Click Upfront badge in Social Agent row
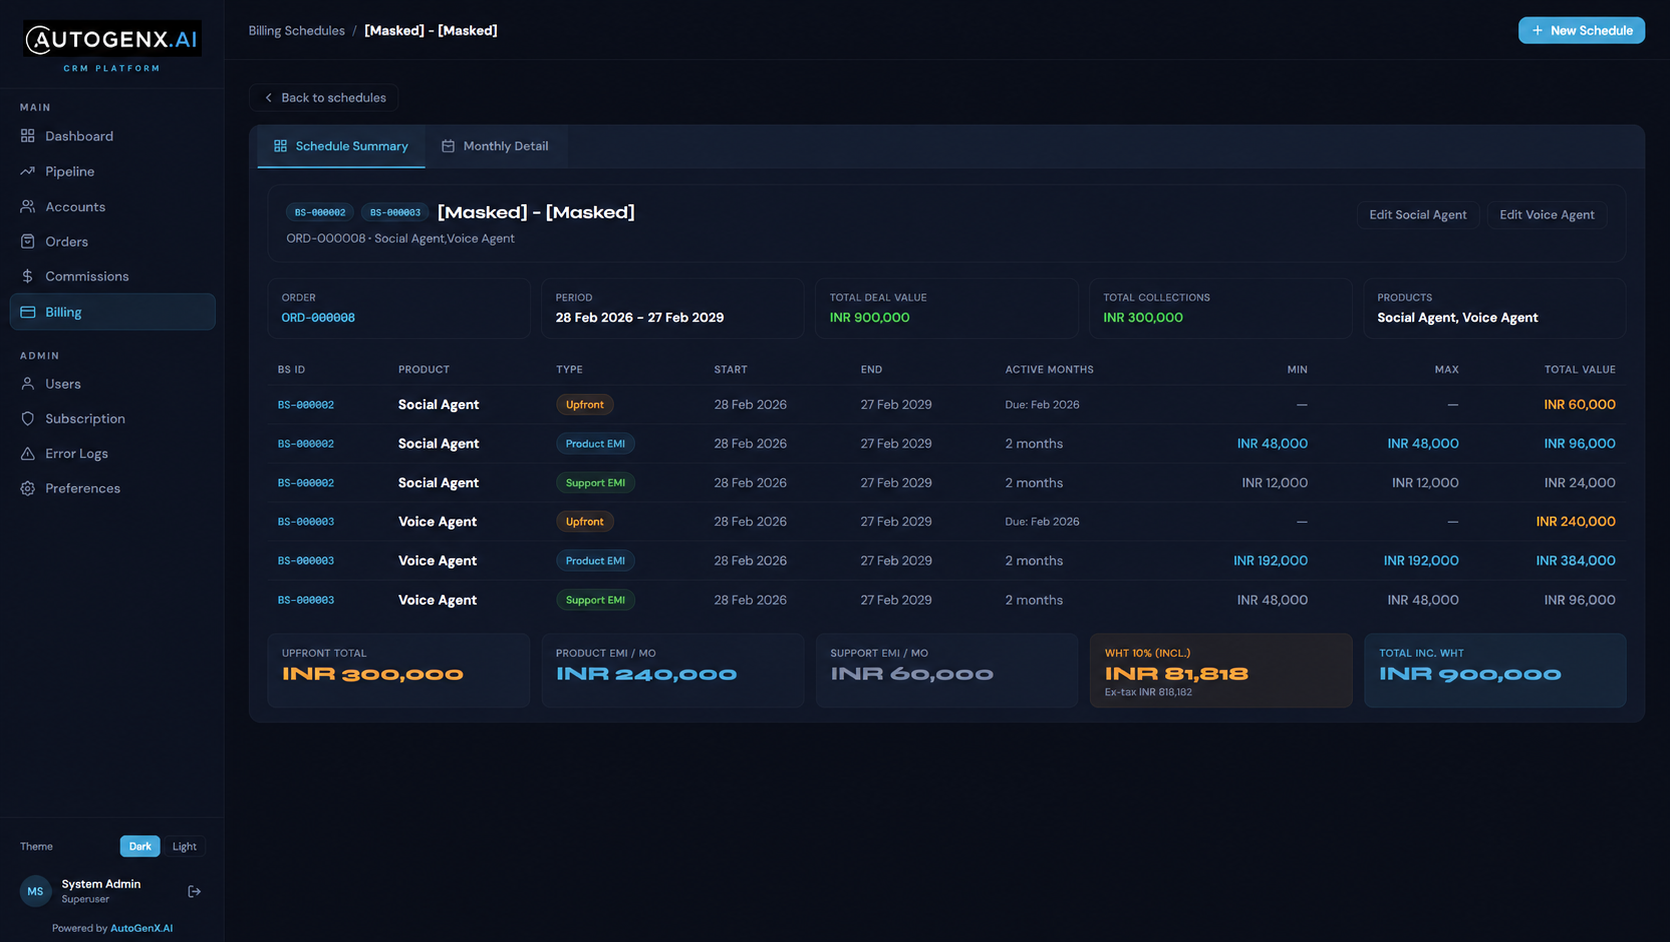 tap(585, 405)
